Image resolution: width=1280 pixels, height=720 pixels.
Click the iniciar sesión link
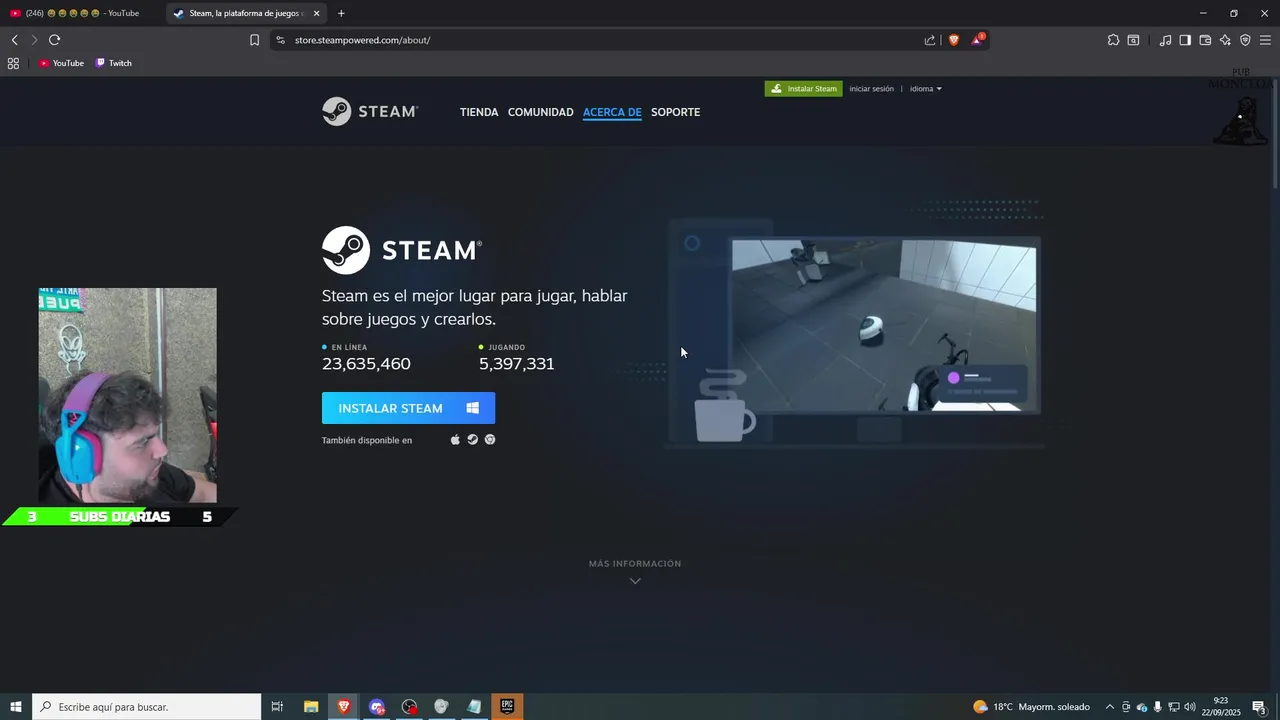(871, 88)
